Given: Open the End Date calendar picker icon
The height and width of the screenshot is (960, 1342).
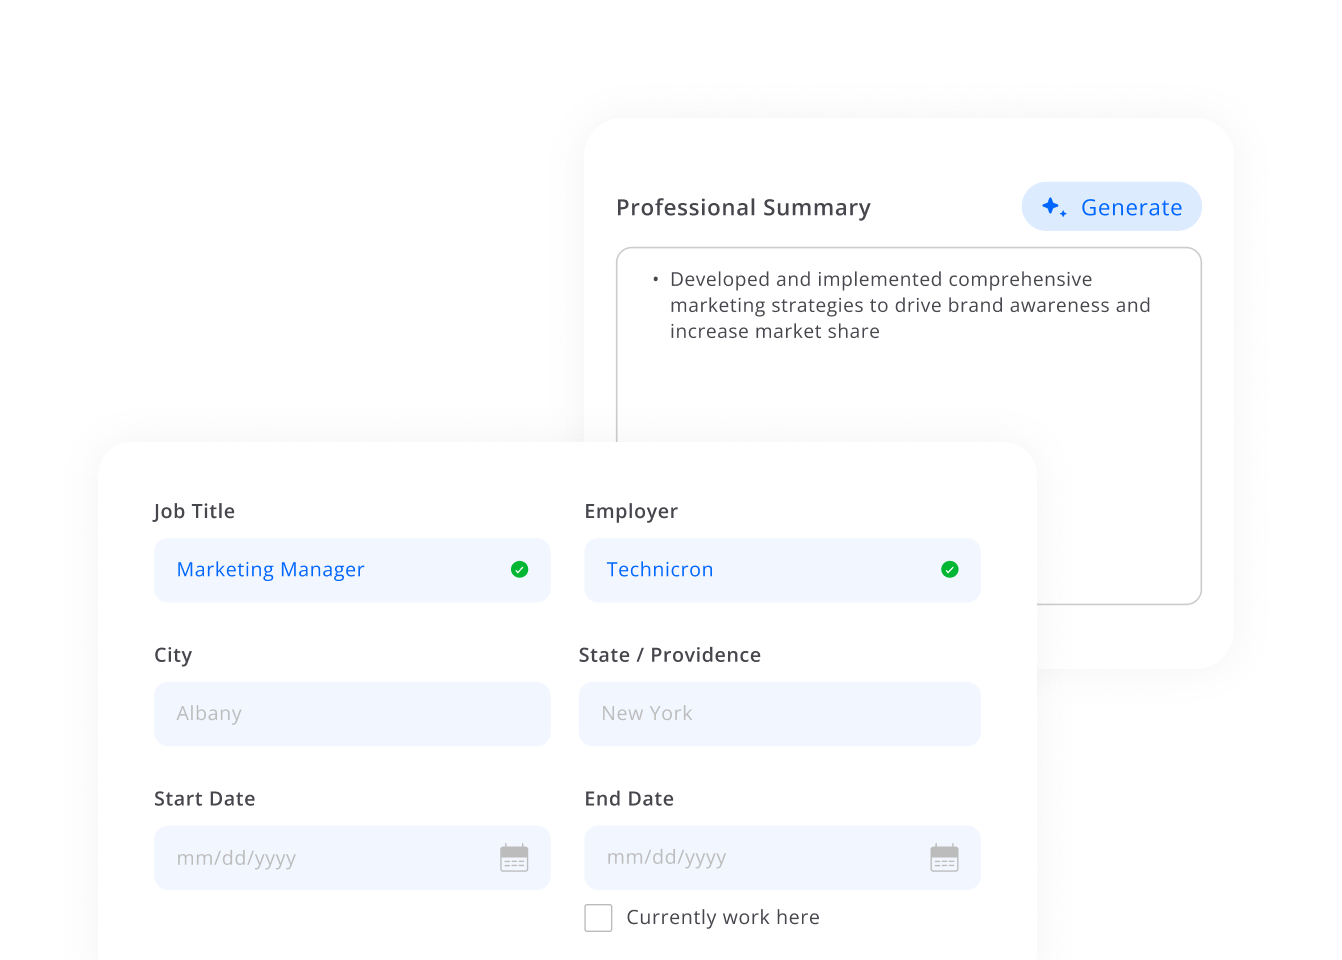Looking at the screenshot, I should tap(944, 858).
